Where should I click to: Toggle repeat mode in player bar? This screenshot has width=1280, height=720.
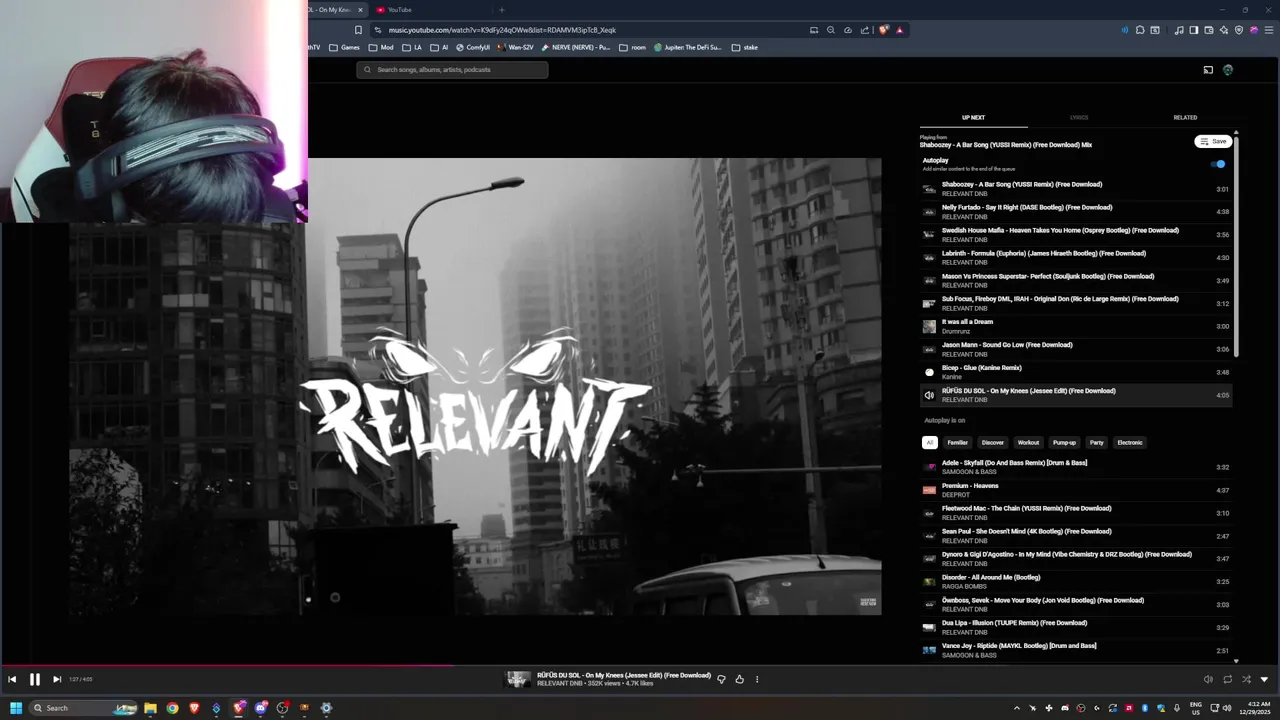coord(1227,679)
